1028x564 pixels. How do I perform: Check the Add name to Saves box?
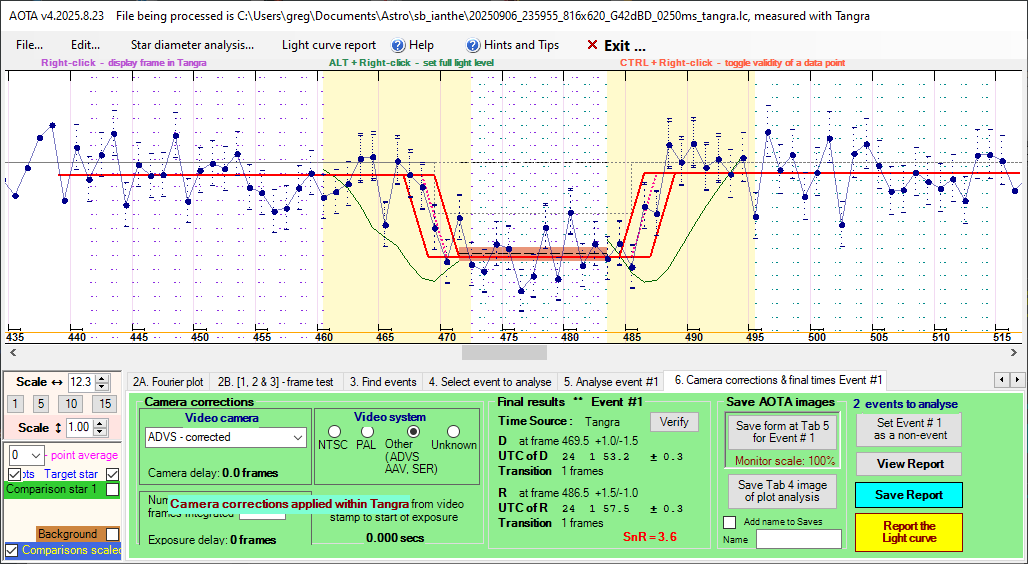point(729,522)
